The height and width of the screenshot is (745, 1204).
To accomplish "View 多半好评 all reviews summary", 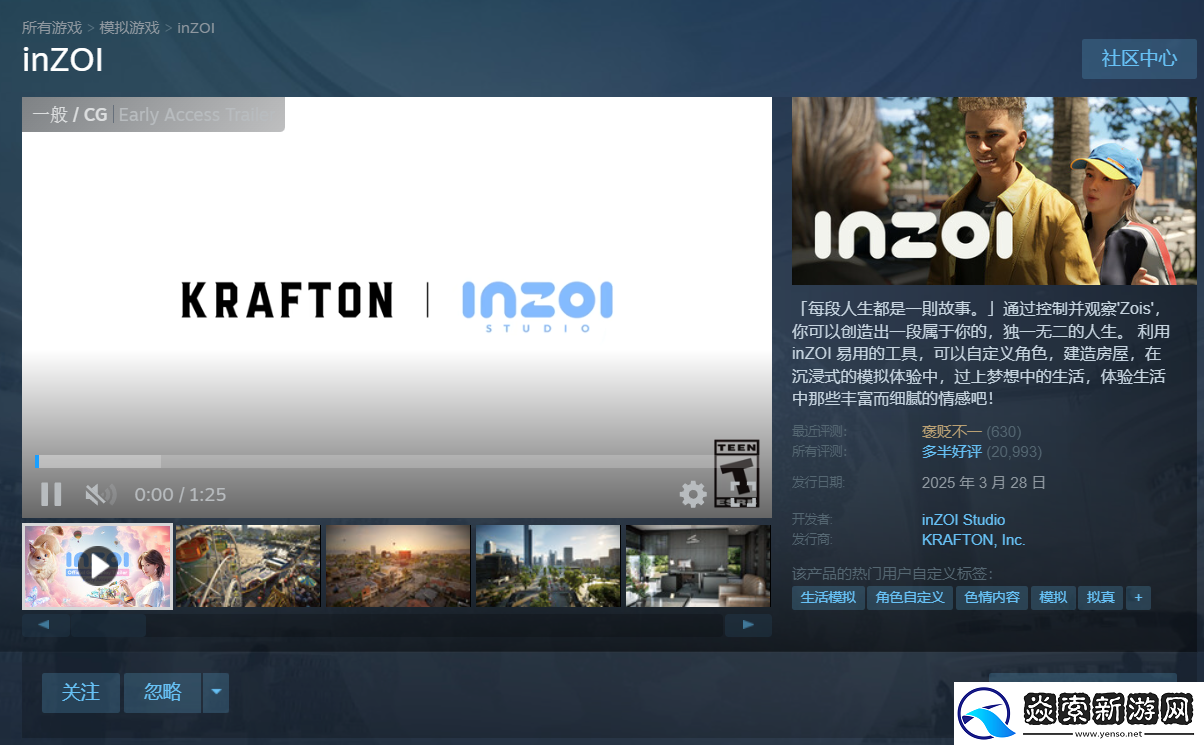I will [x=951, y=452].
